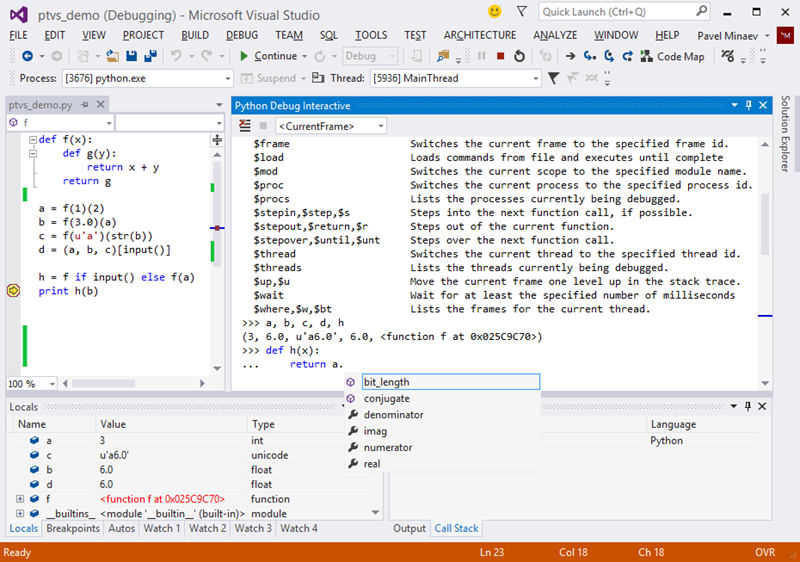The image size is (800, 562).
Task: Click the editor split-window handle above scrollbar
Action: point(217,140)
